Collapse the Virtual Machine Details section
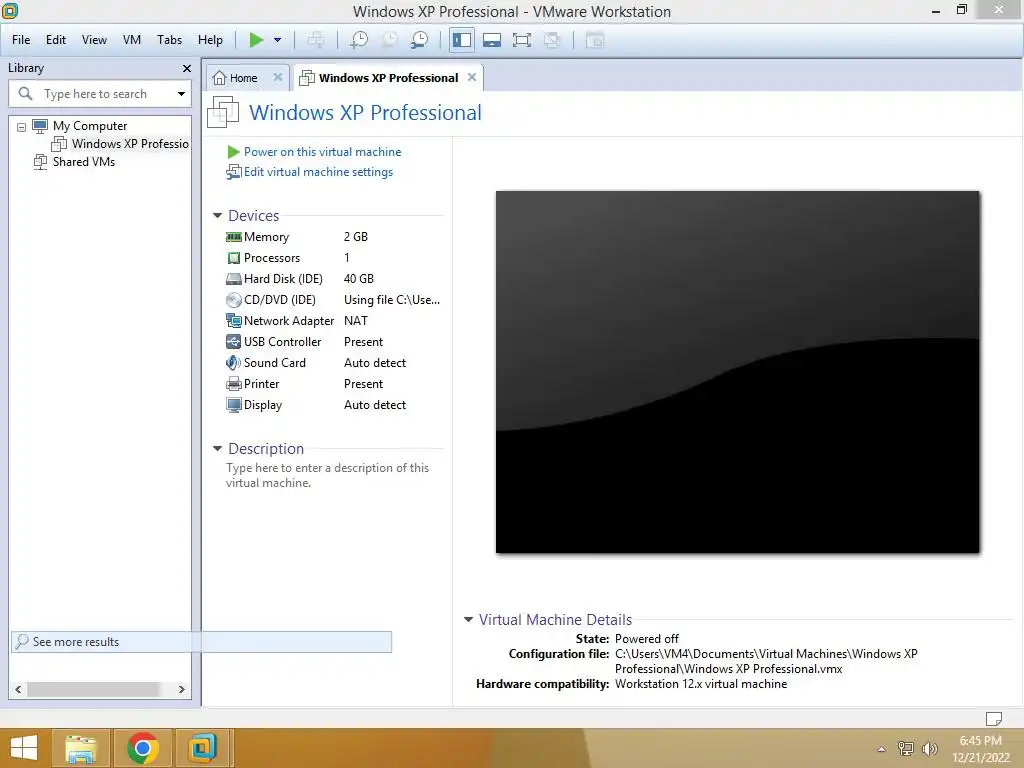This screenshot has width=1024, height=768. pyautogui.click(x=468, y=620)
